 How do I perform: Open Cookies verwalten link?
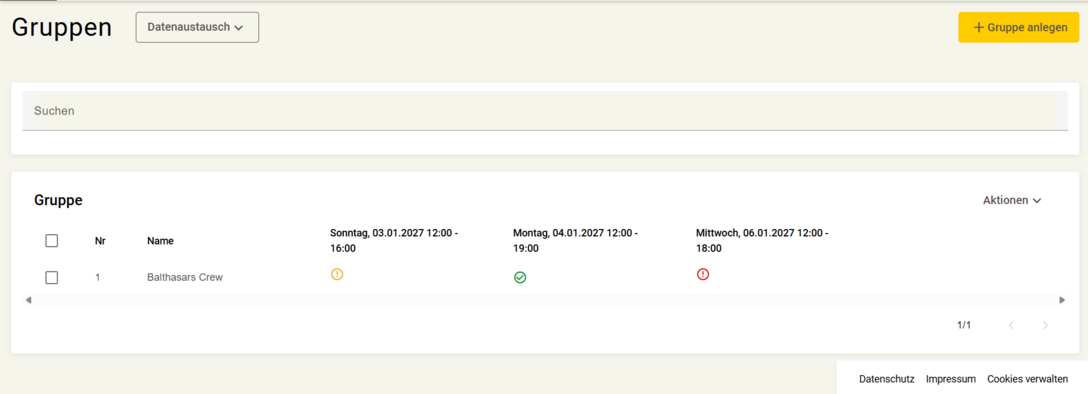point(1028,379)
